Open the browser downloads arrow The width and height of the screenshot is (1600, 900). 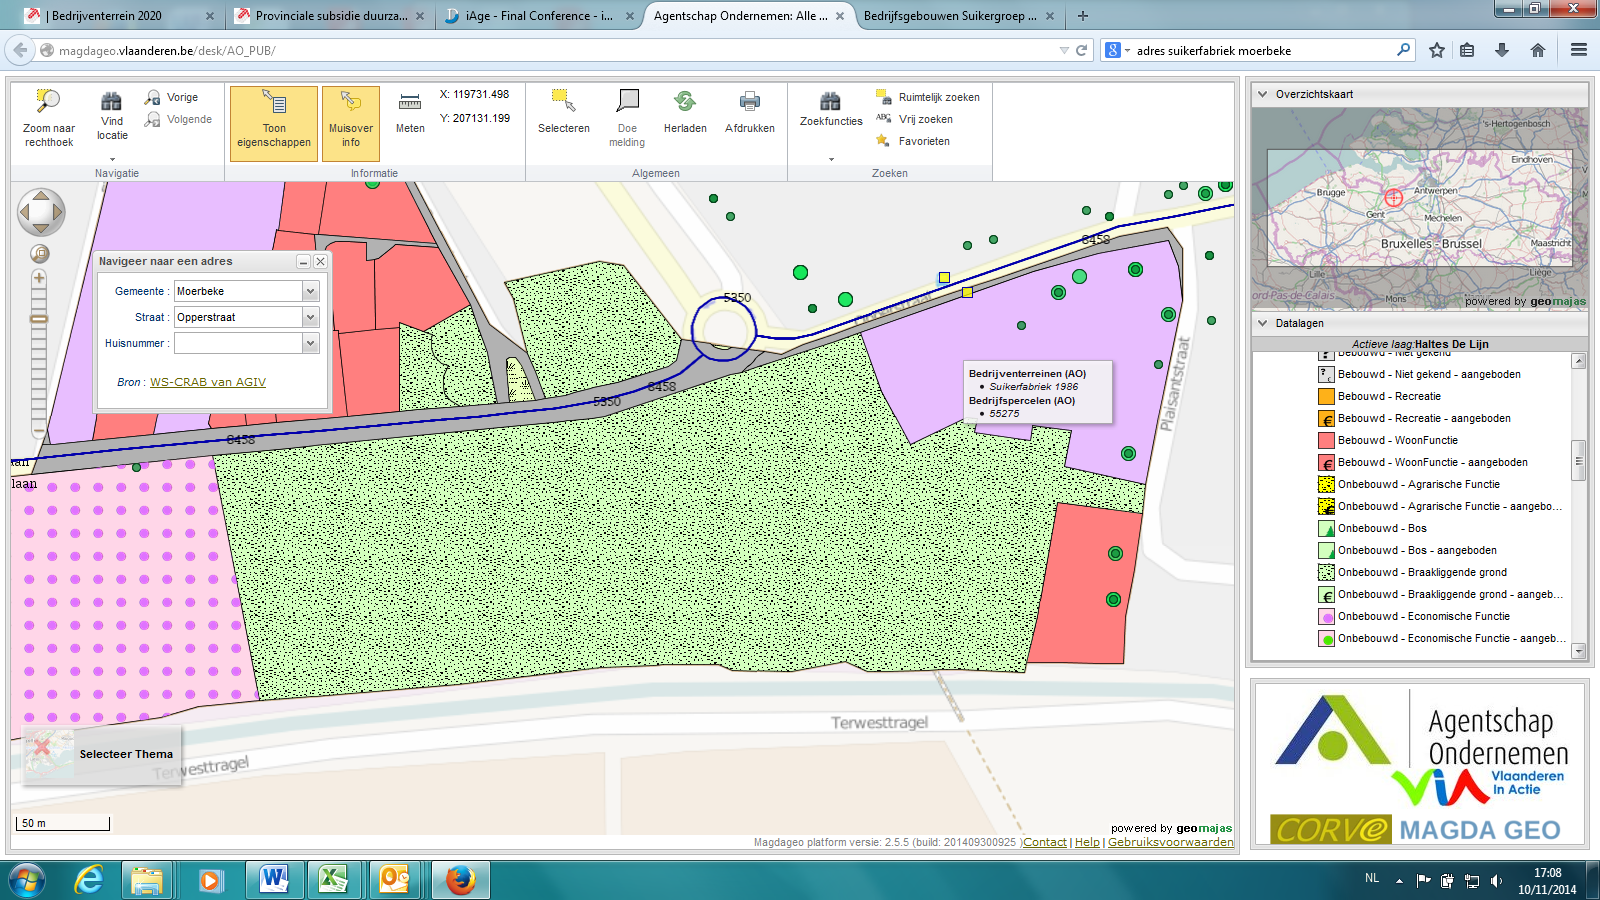[x=1502, y=50]
